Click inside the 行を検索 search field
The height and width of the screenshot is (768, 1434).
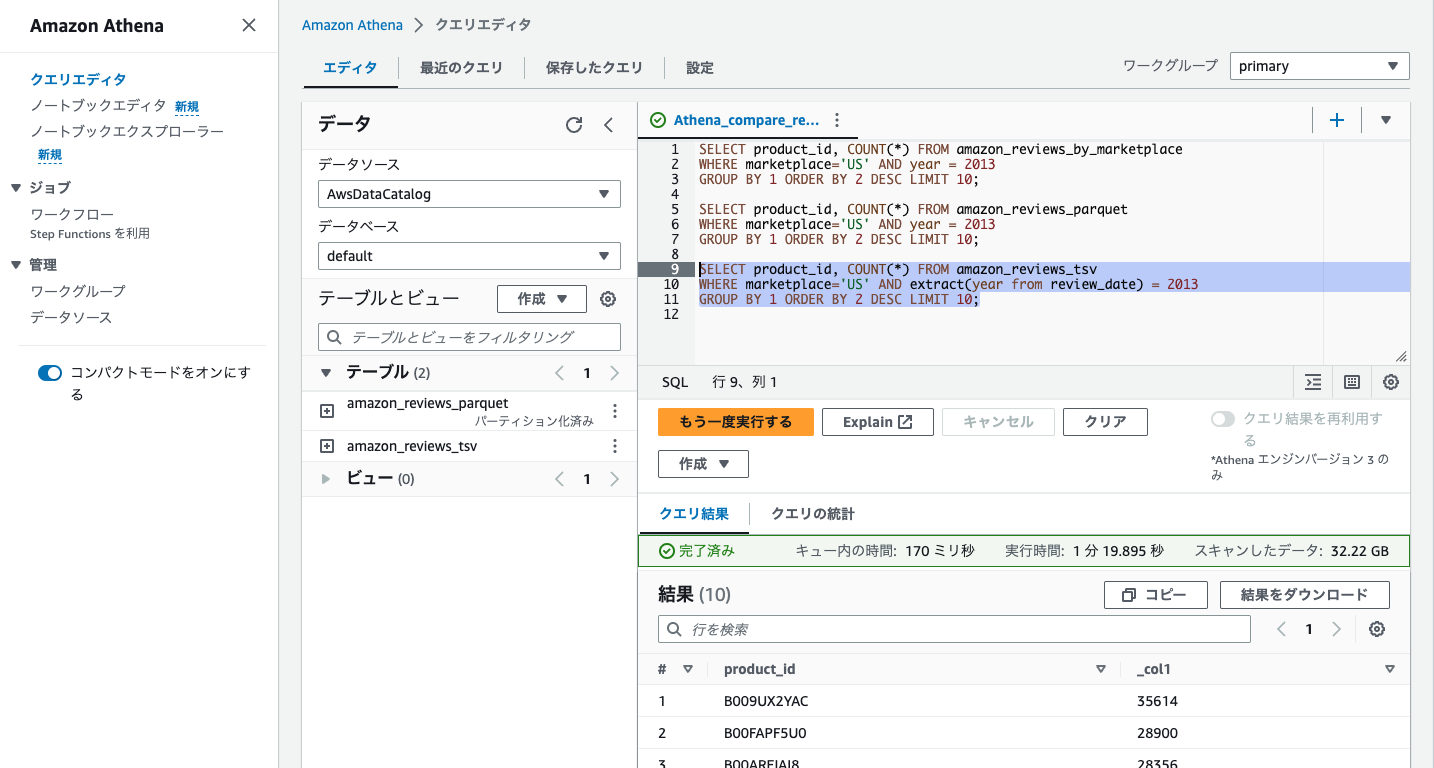pyautogui.click(x=950, y=629)
